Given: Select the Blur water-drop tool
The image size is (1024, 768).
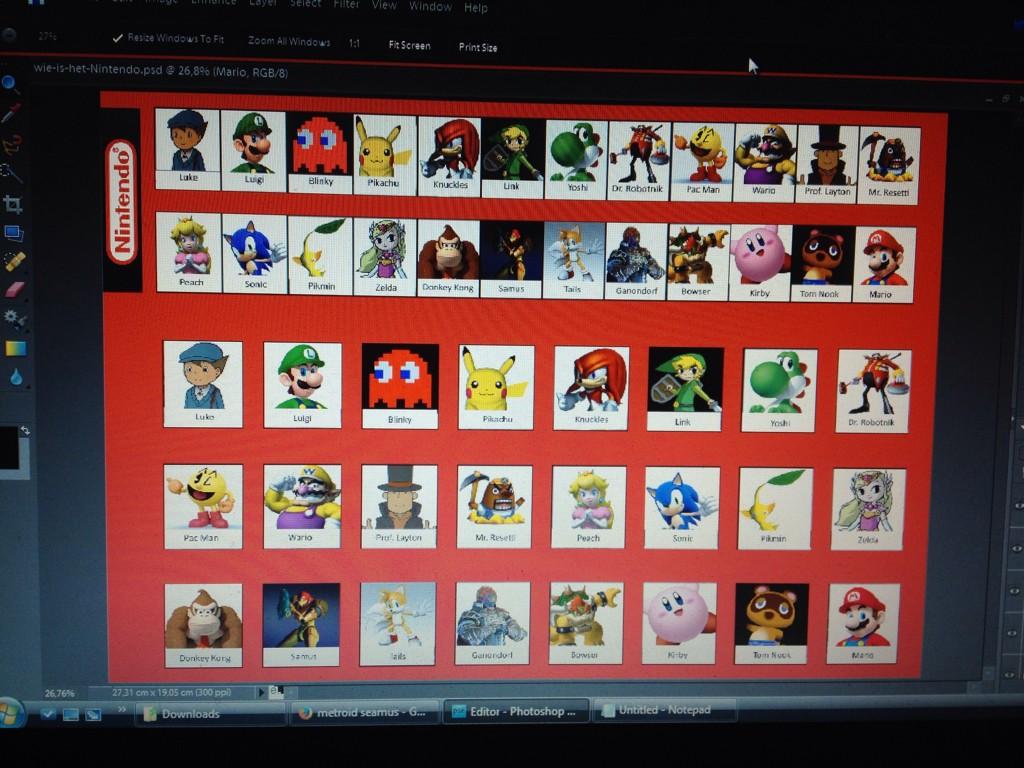Looking at the screenshot, I should pos(16,377).
